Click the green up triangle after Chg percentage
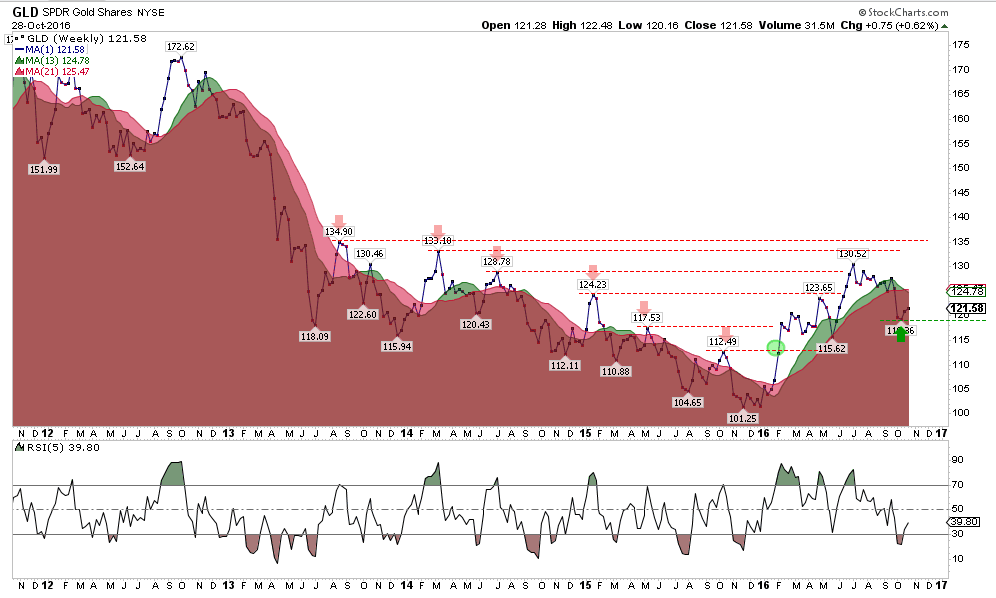Viewport: 996px width, 598px height. pos(945,26)
